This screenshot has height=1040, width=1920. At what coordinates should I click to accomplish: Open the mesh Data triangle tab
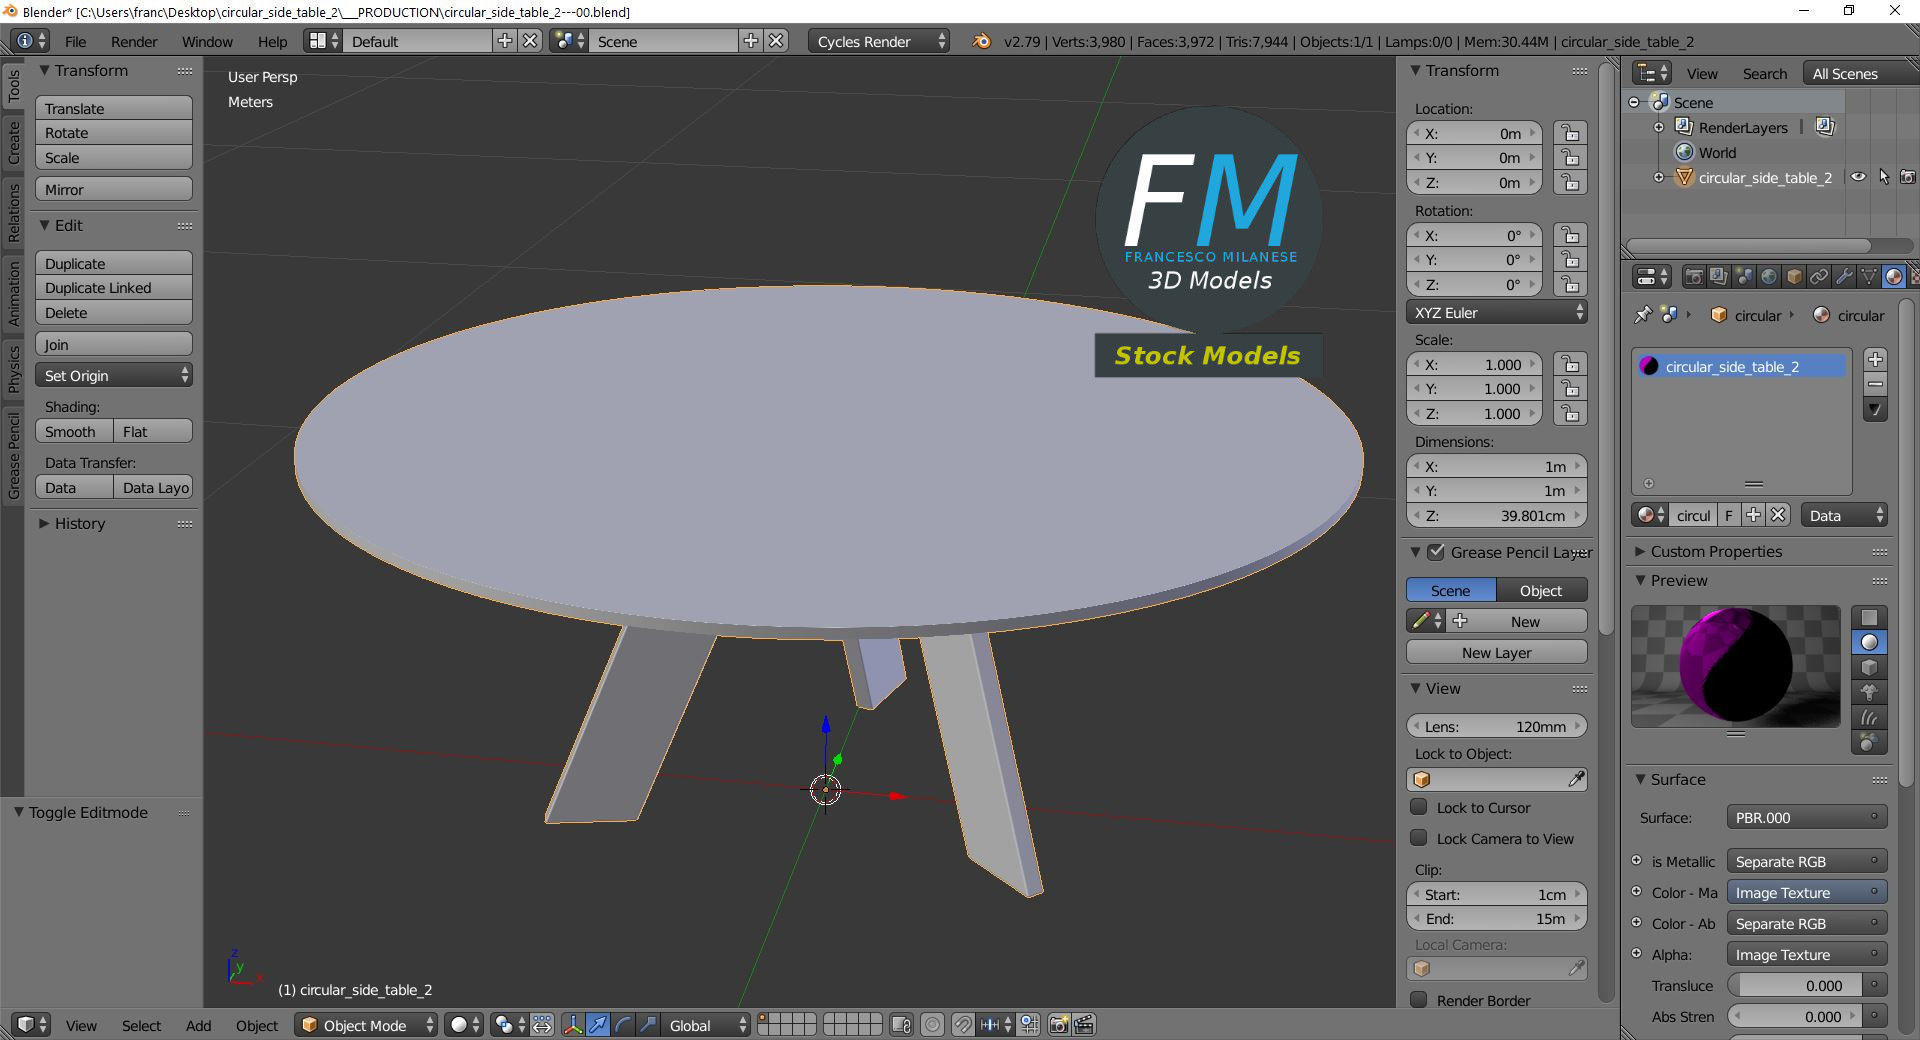[1869, 276]
